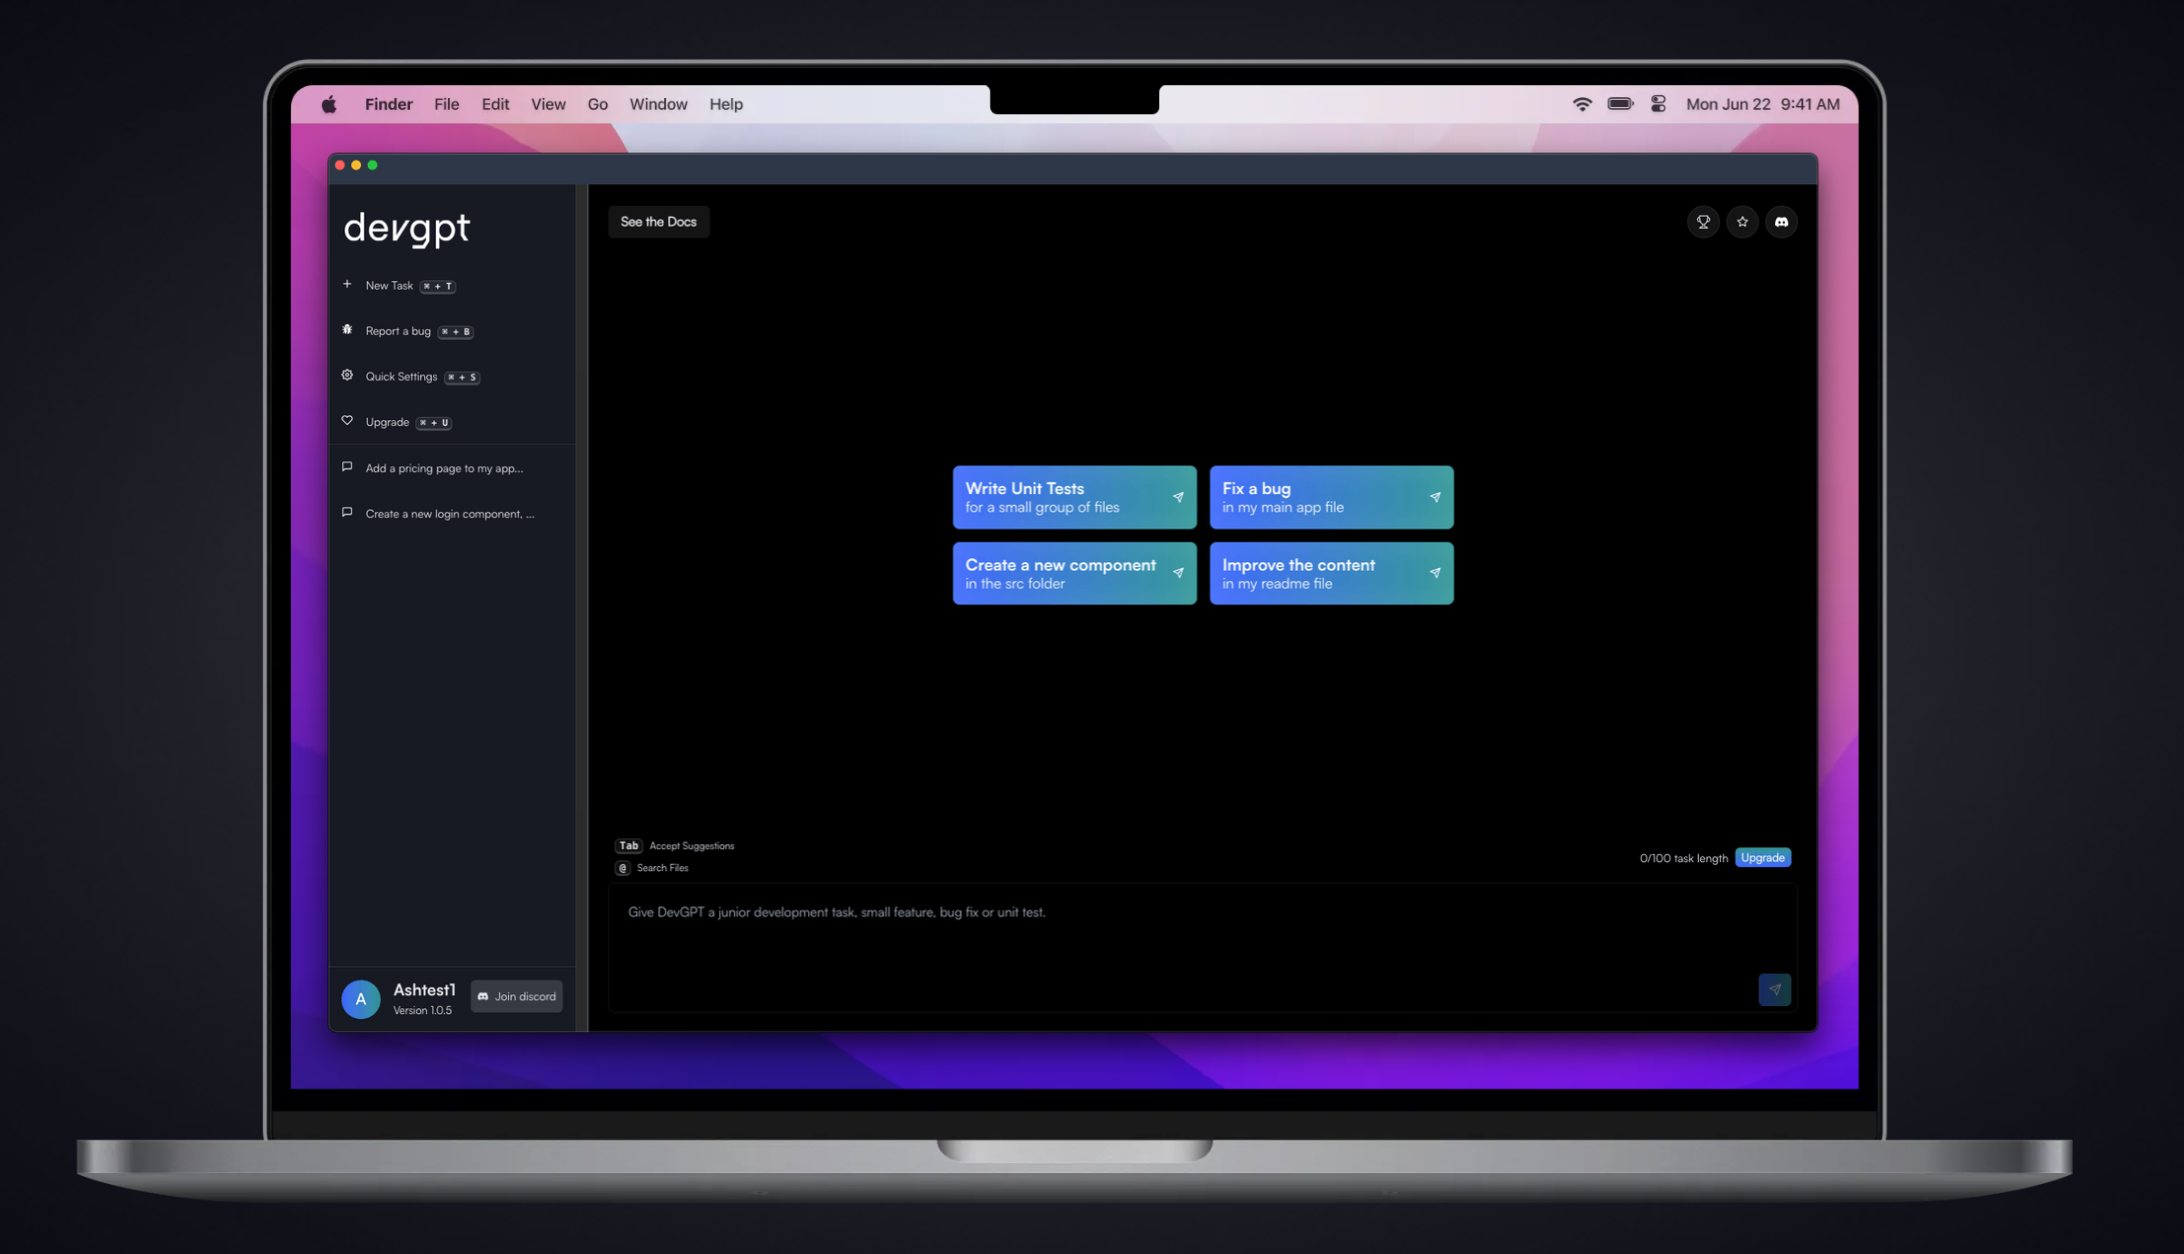
Task: Open the Apple menu
Action: 329,104
